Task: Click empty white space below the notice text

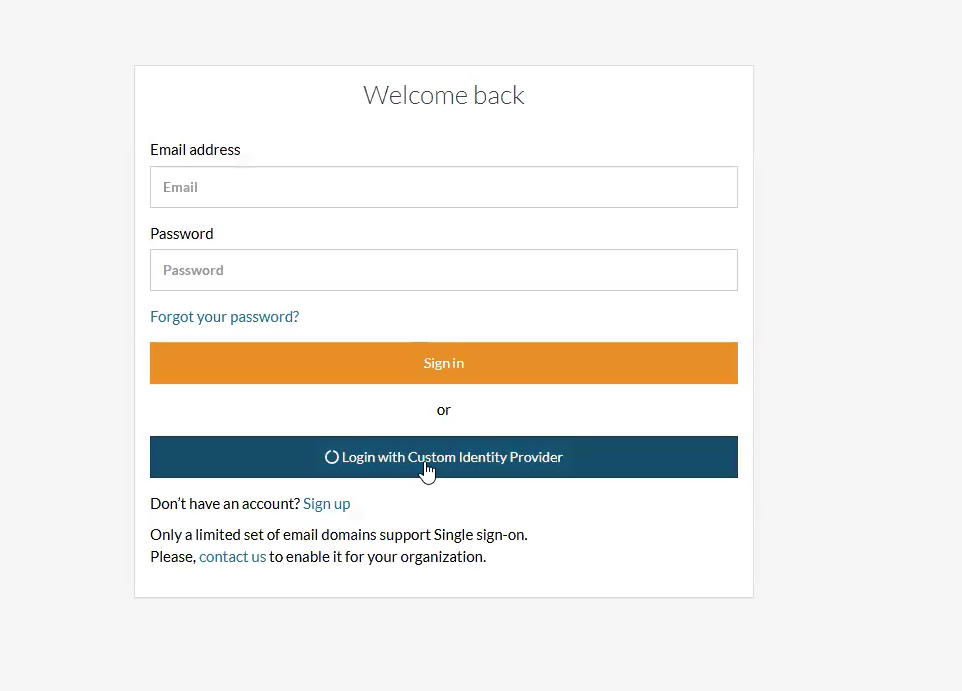Action: 443,581
